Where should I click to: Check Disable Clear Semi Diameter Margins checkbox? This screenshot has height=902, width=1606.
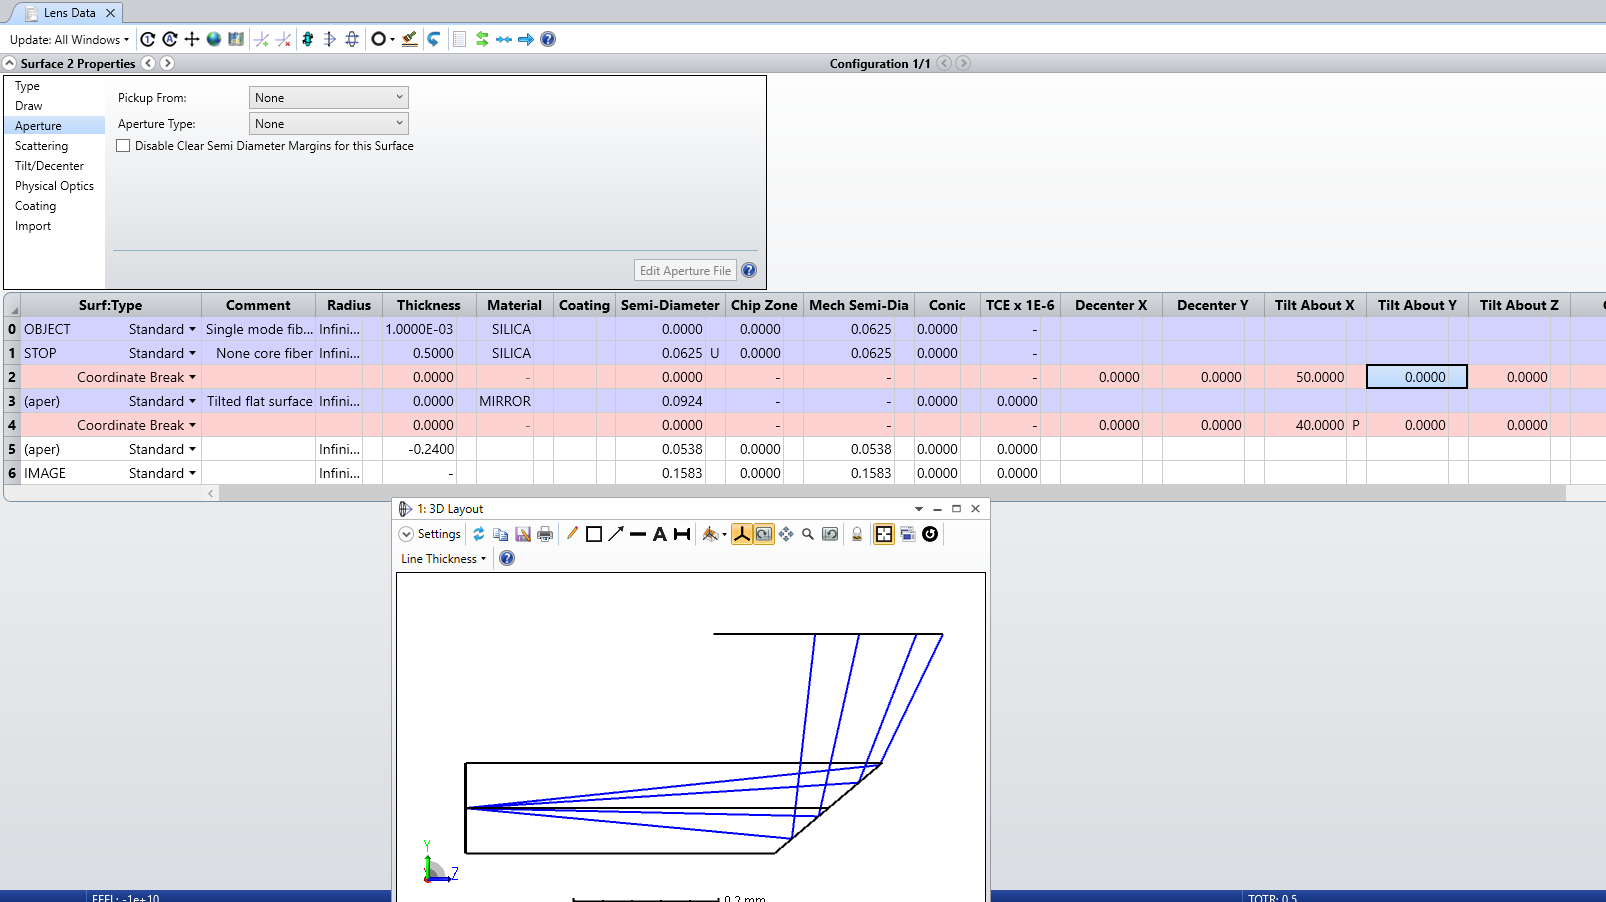point(123,146)
